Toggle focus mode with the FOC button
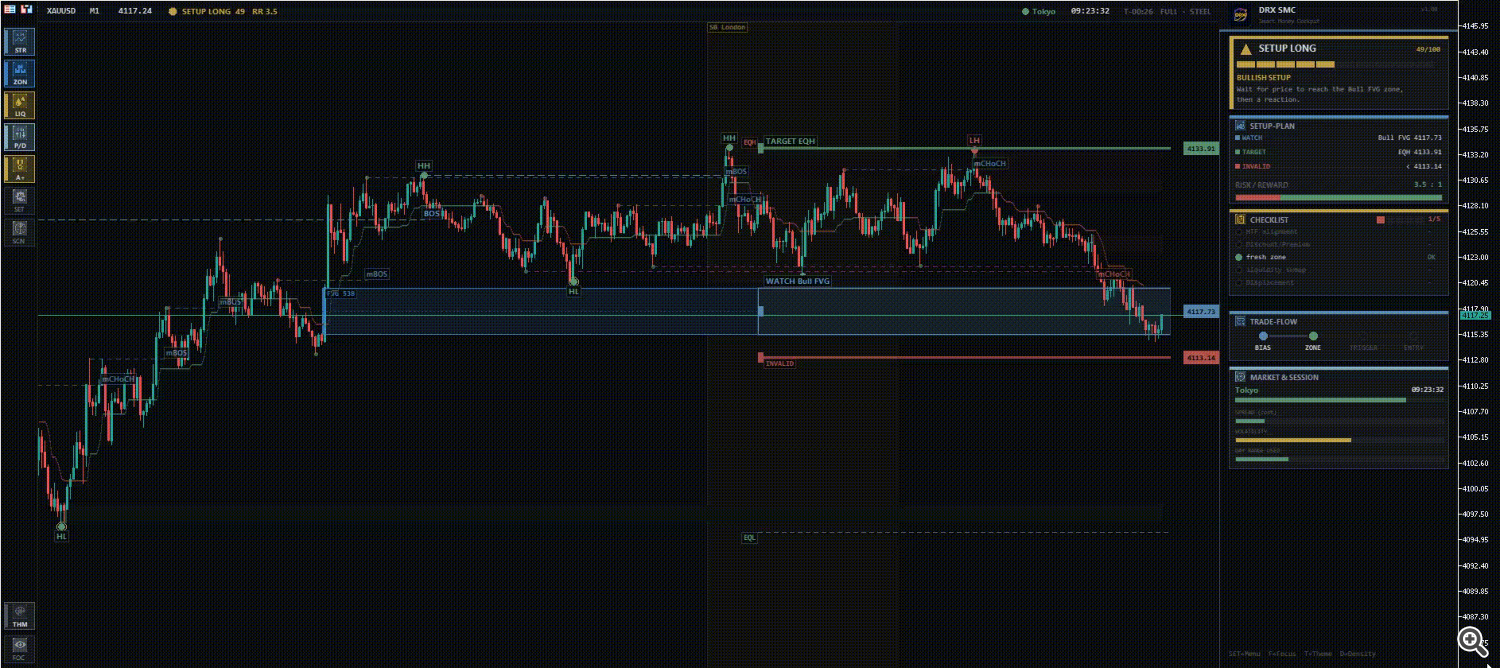Screen dimensions: 1500x668 [x=20, y=649]
